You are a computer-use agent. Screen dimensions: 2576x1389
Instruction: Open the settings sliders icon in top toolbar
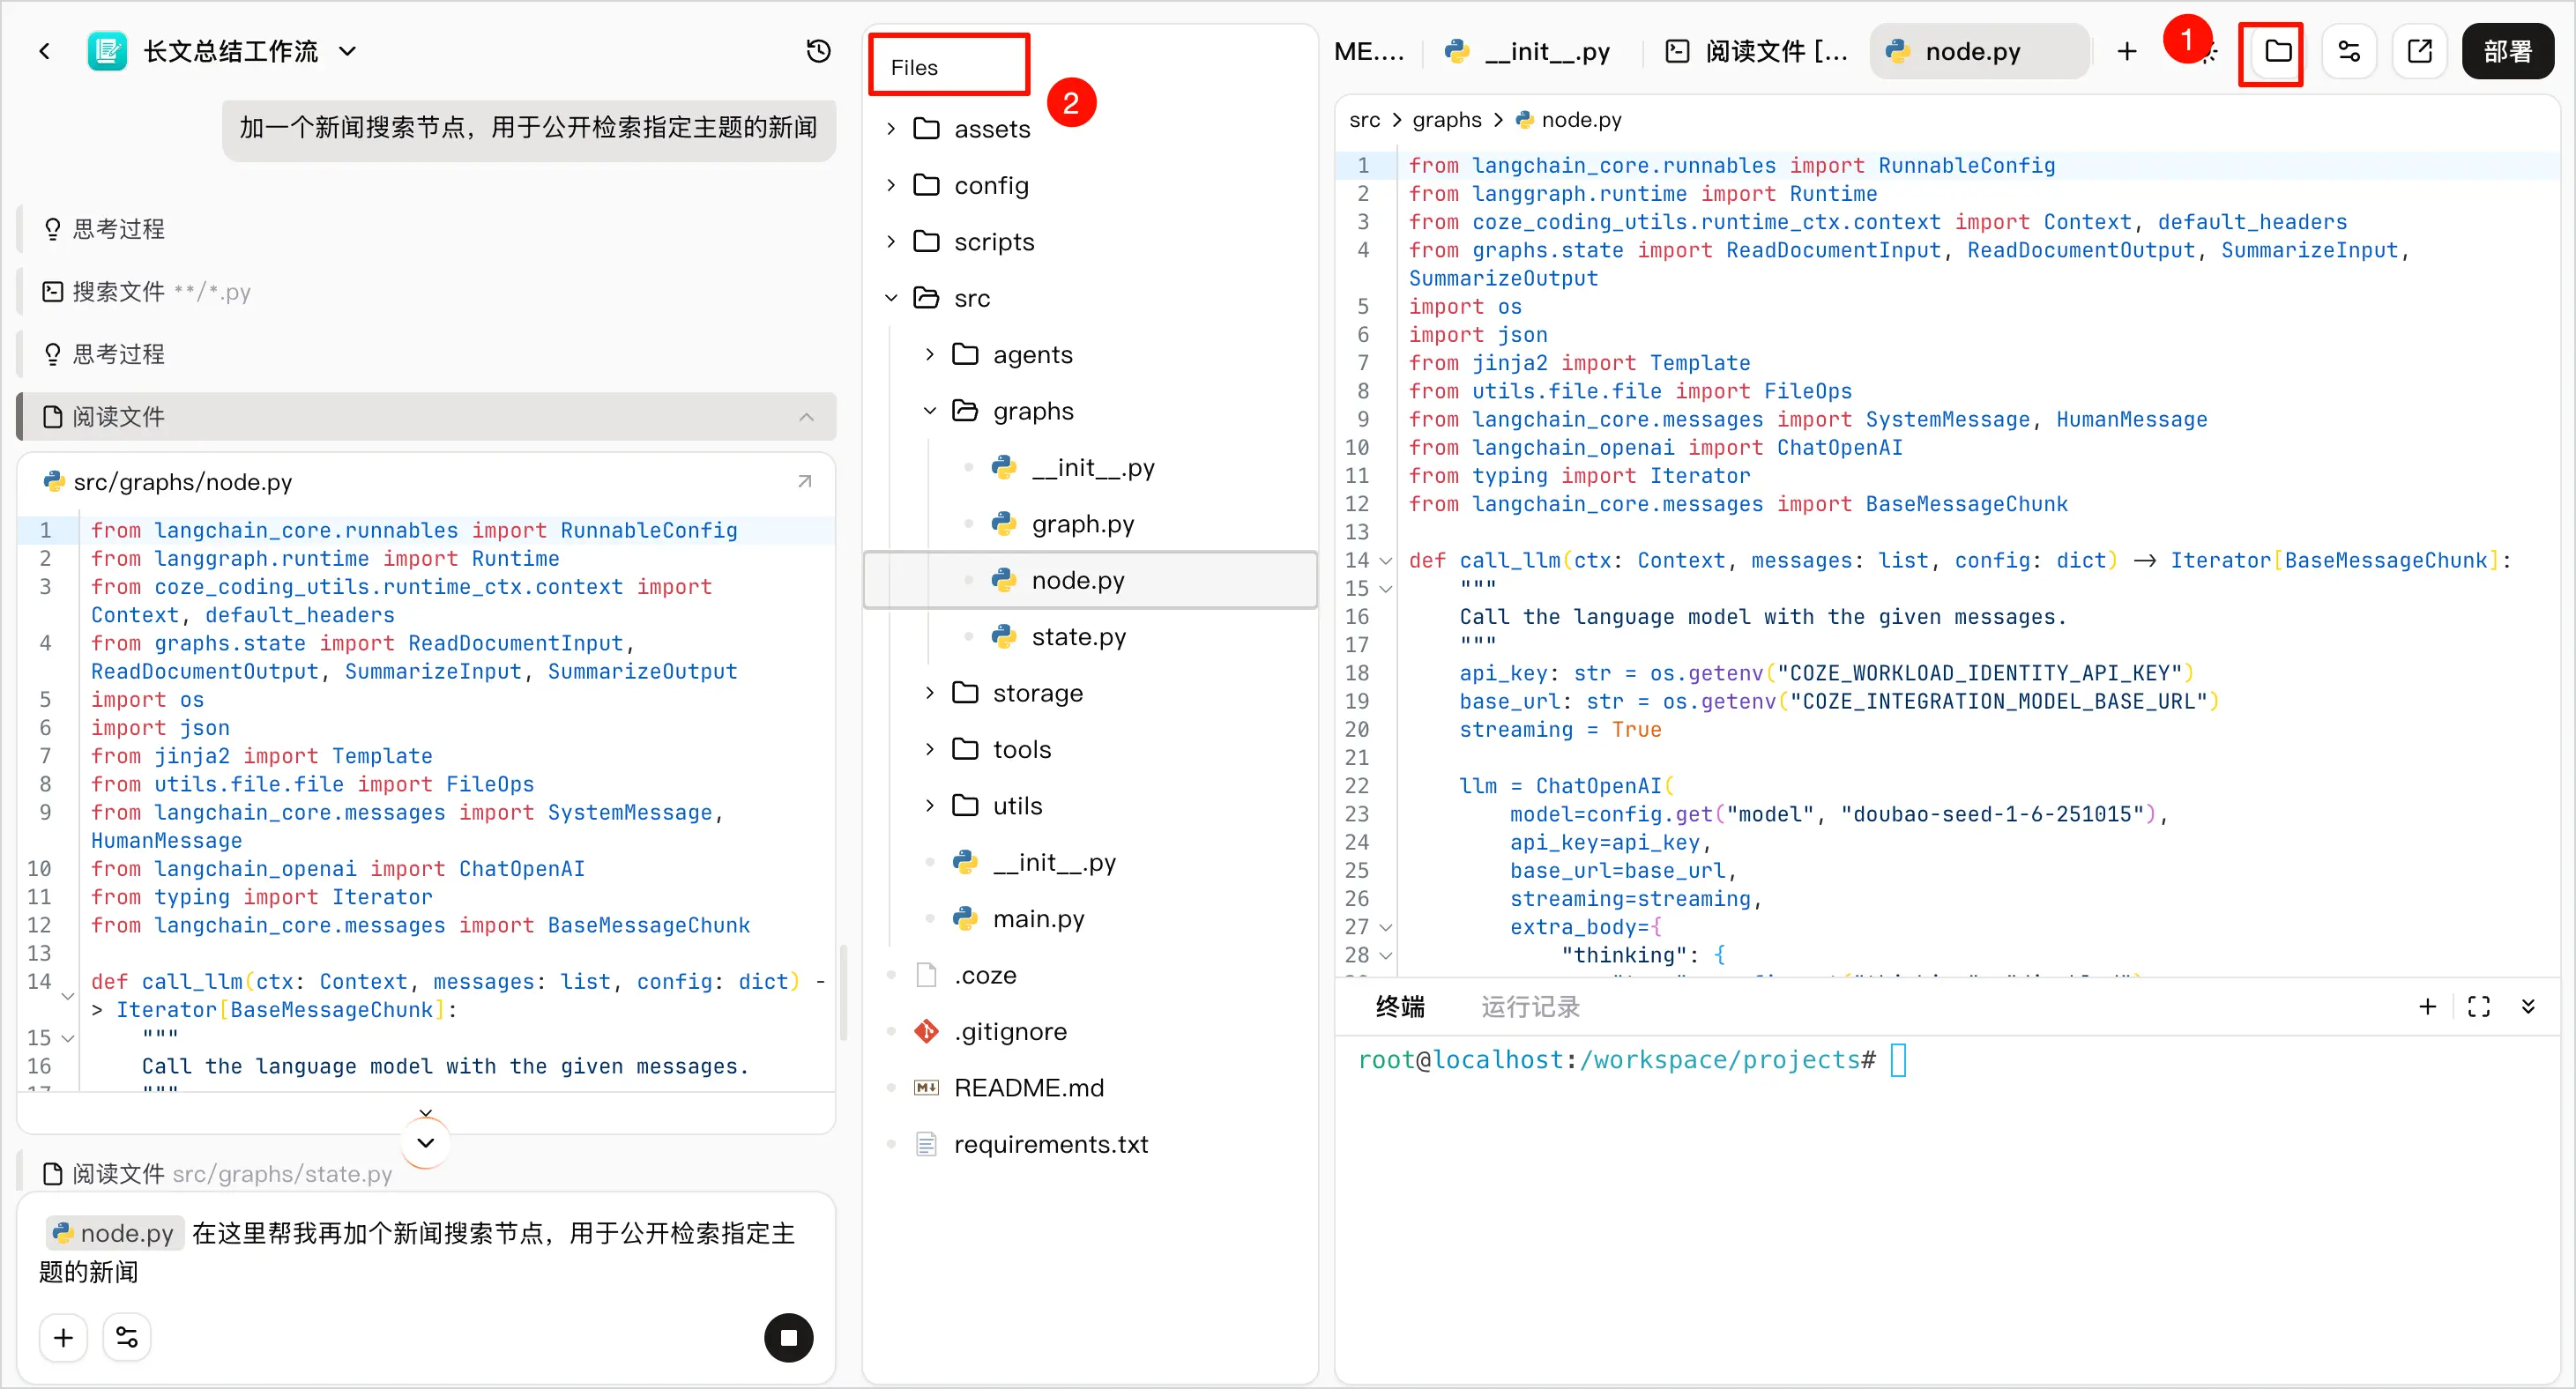click(2349, 51)
